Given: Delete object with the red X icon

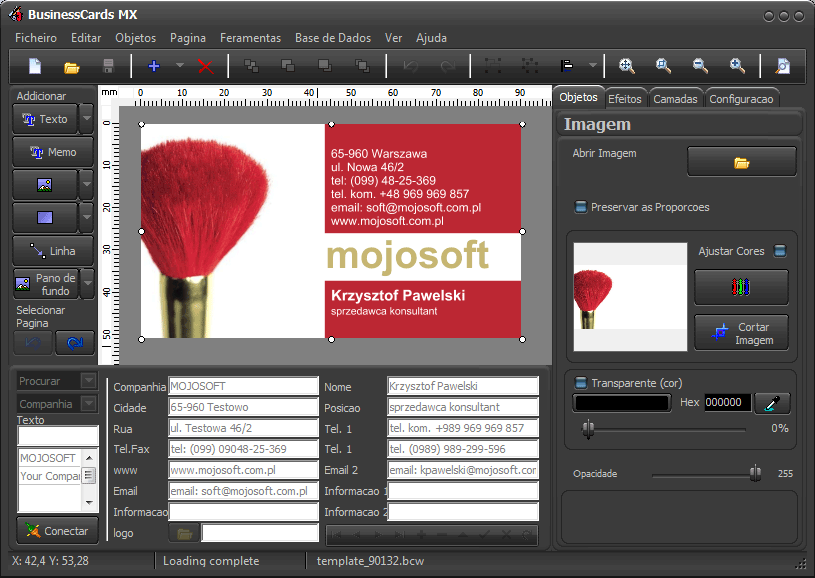Looking at the screenshot, I should (205, 66).
